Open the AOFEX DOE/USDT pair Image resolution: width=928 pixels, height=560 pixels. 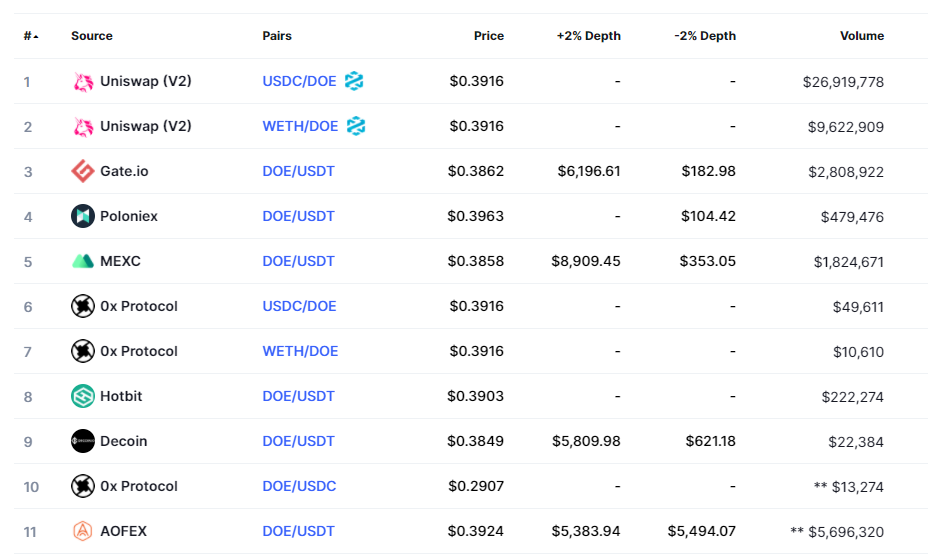[298, 531]
